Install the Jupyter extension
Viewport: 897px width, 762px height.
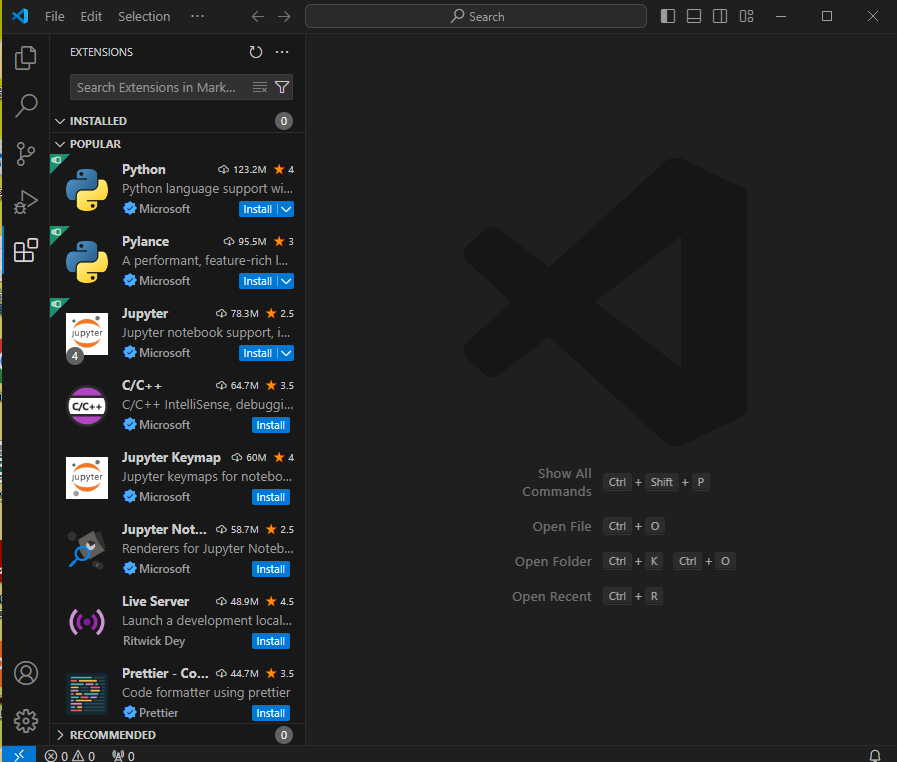257,354
